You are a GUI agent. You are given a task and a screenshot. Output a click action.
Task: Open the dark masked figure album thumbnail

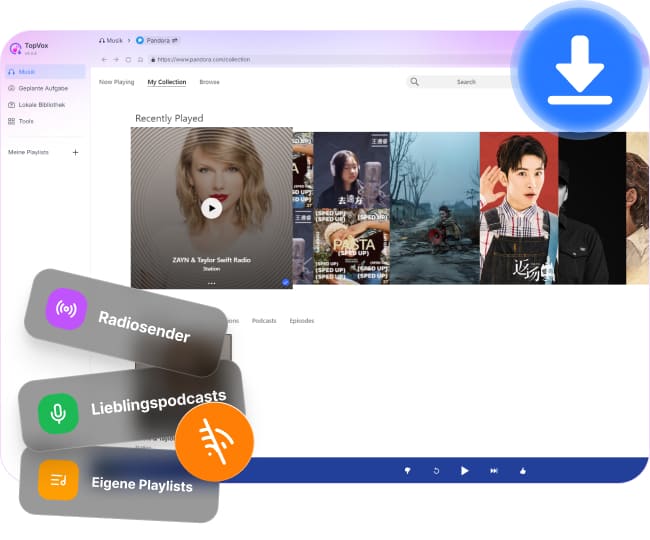pyautogui.click(x=592, y=208)
